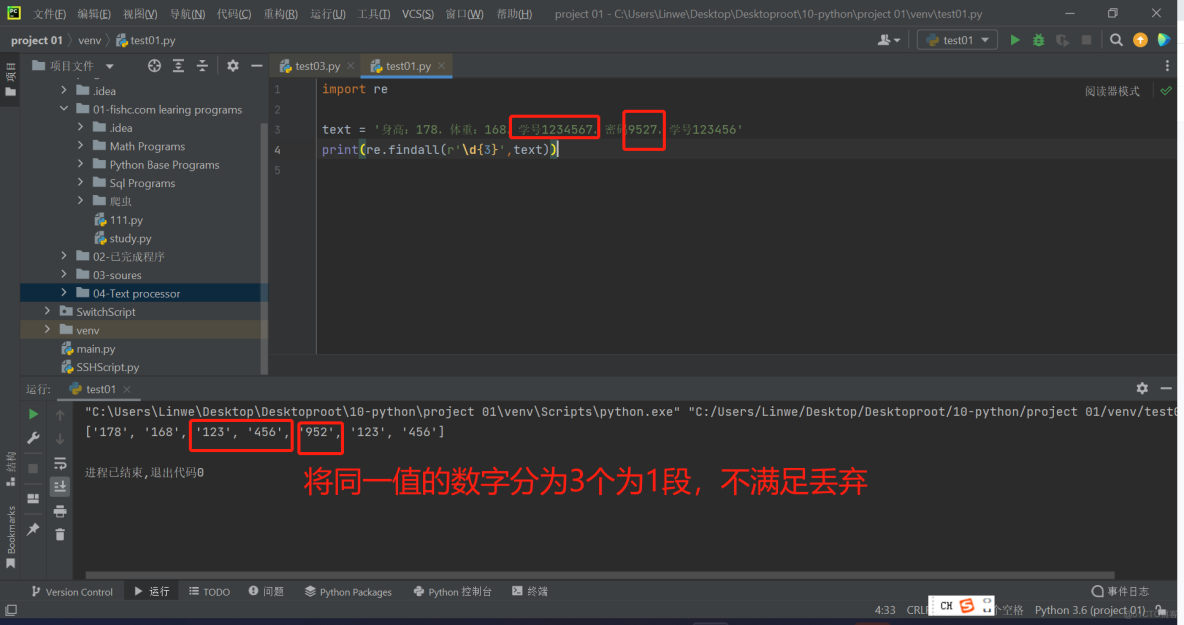
Task: Open project panel settings gear
Action: 233,66
